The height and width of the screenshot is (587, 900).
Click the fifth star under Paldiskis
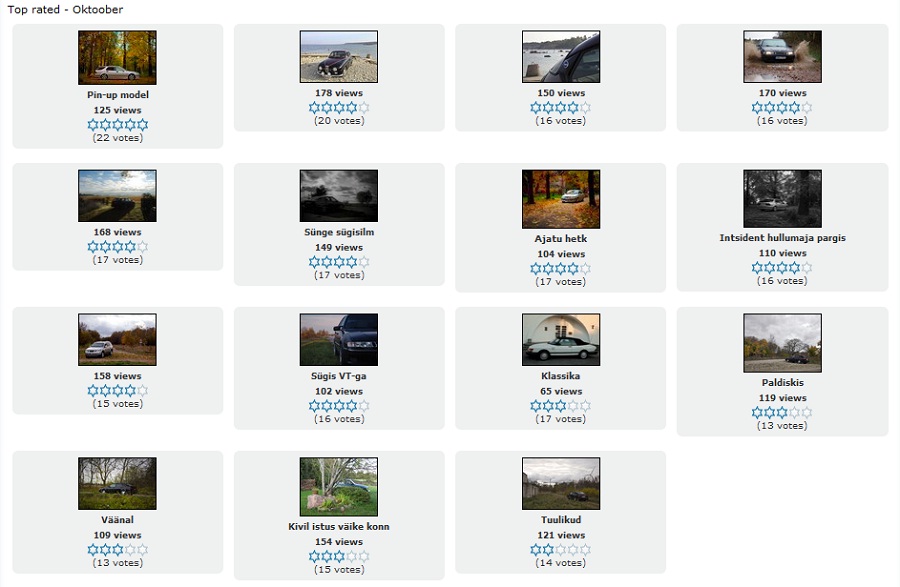point(807,413)
